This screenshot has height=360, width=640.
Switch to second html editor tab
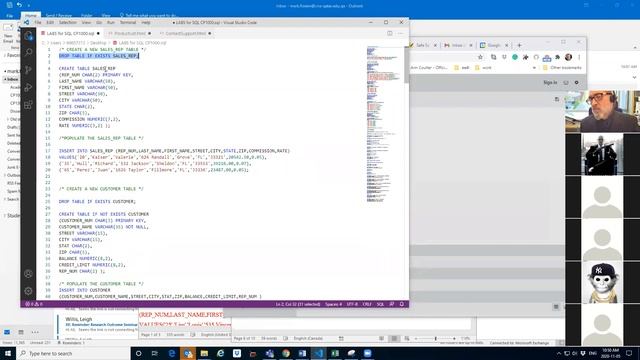pyautogui.click(x=130, y=33)
